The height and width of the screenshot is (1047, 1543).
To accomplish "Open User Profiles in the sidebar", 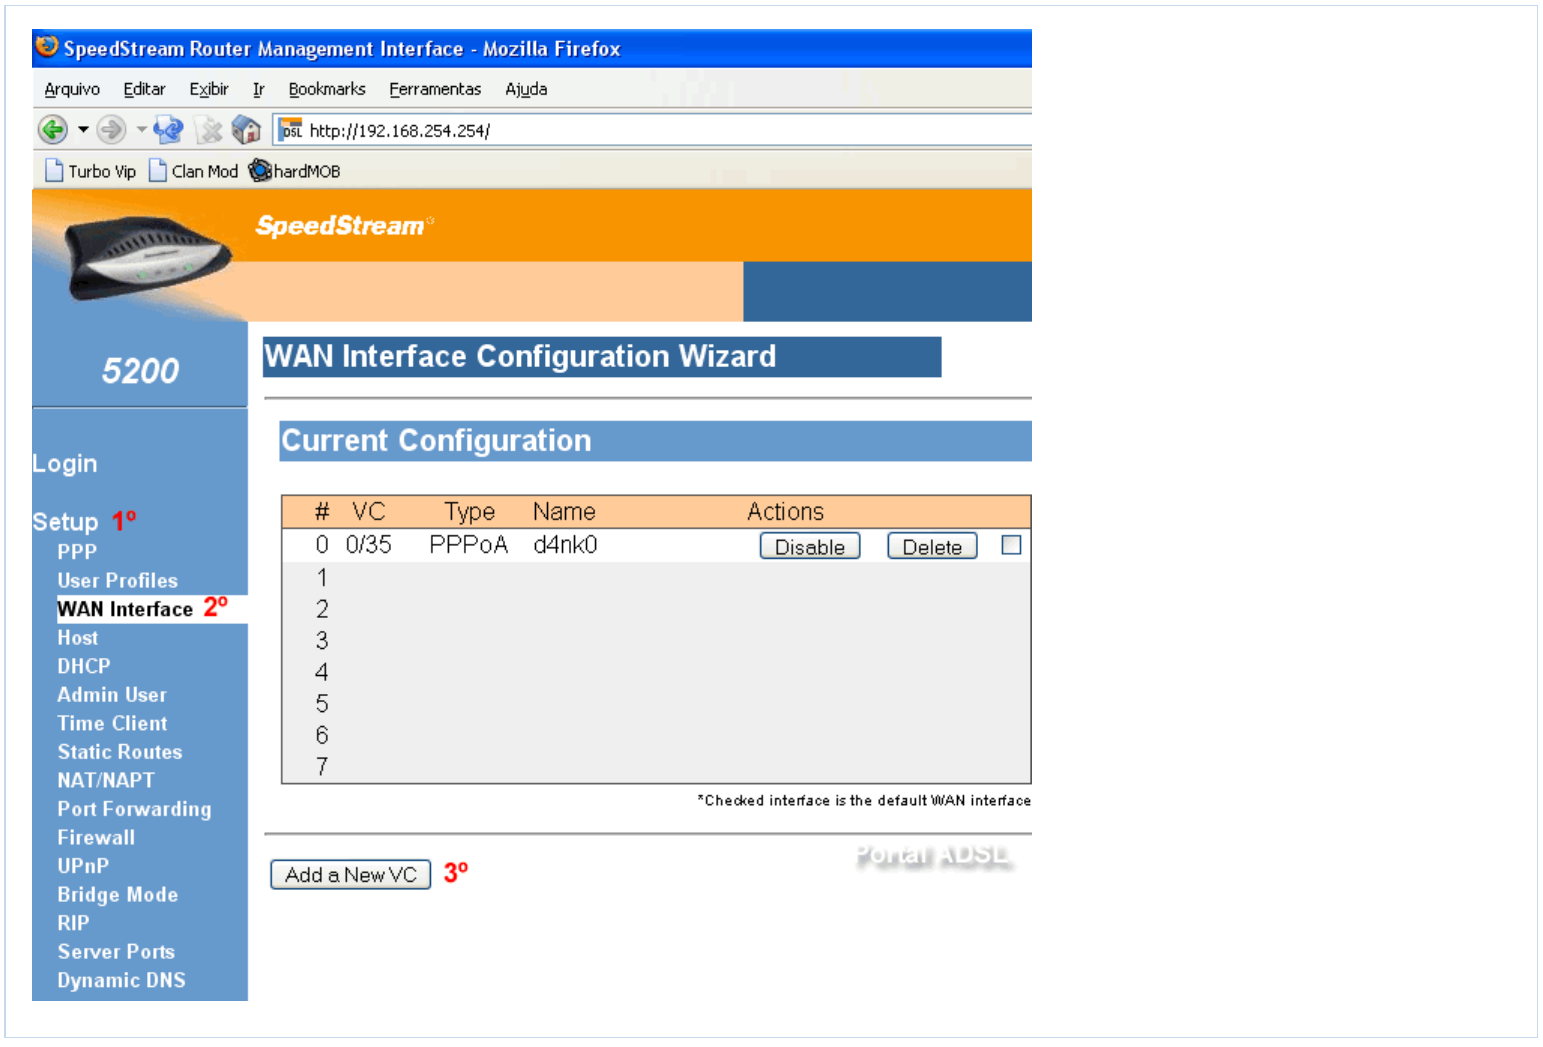I will 117,581.
